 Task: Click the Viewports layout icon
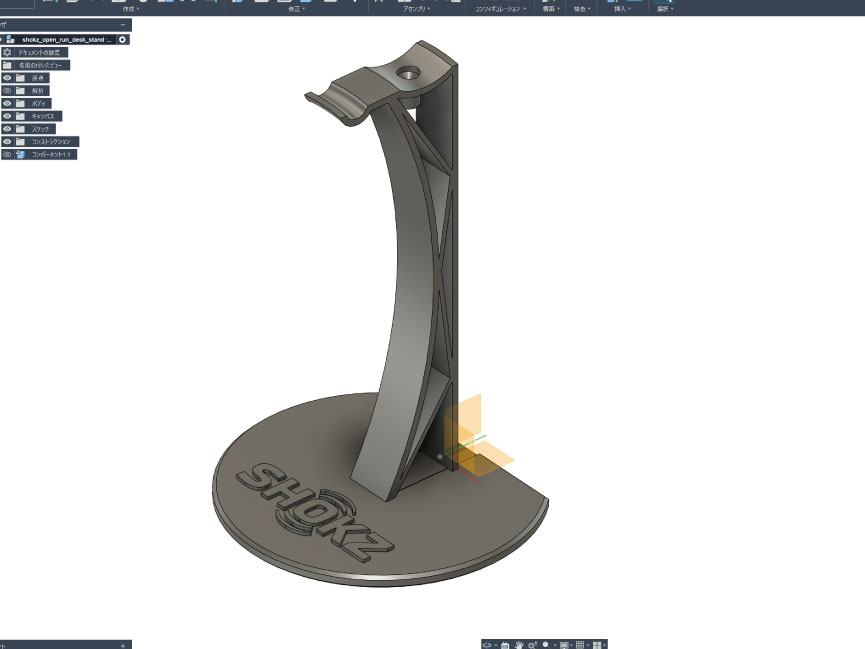[x=597, y=645]
